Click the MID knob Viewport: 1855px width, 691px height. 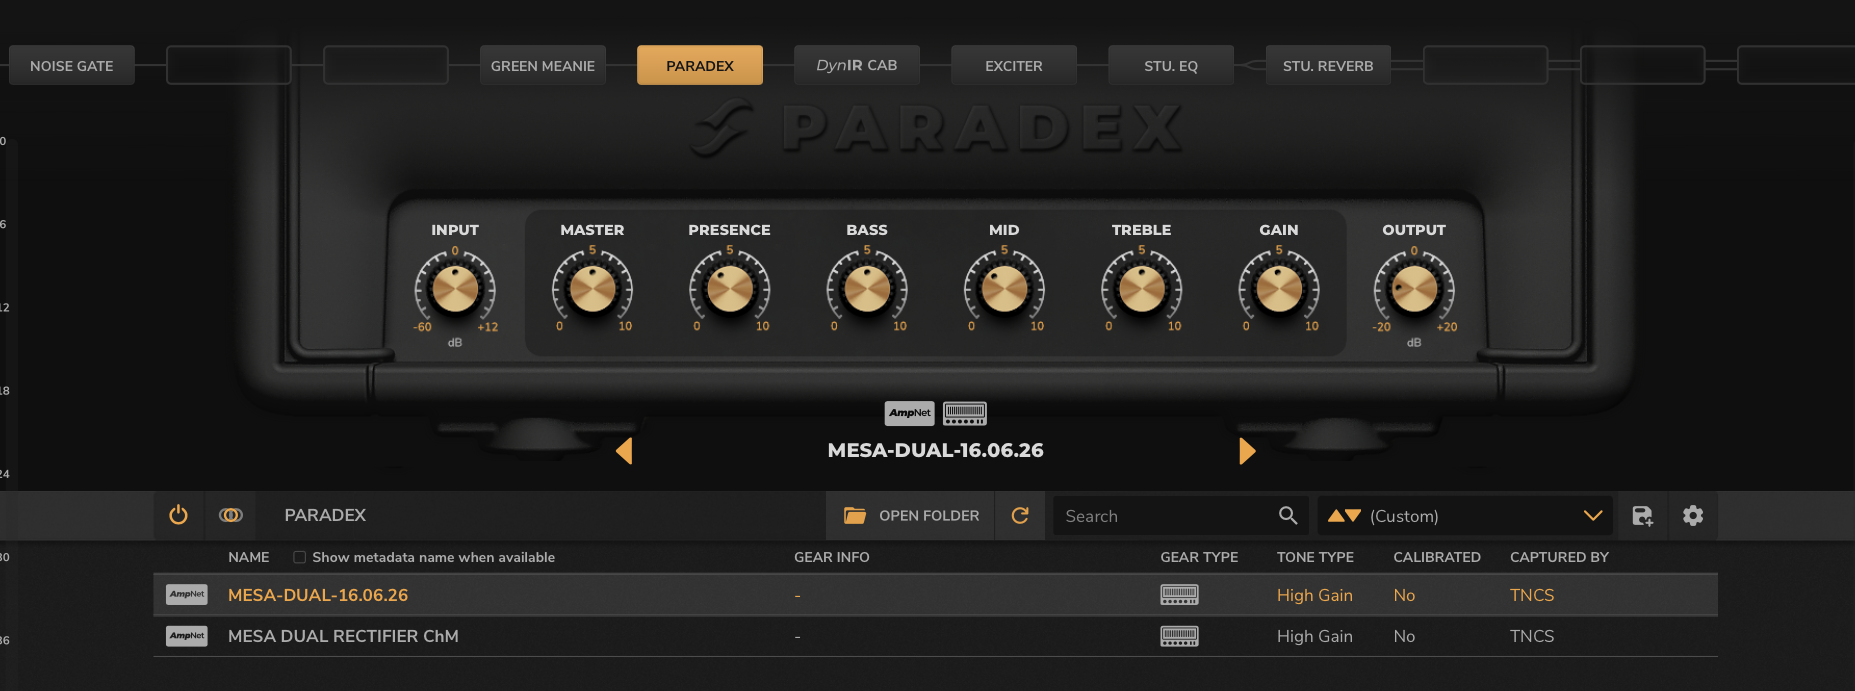[x=1004, y=290]
